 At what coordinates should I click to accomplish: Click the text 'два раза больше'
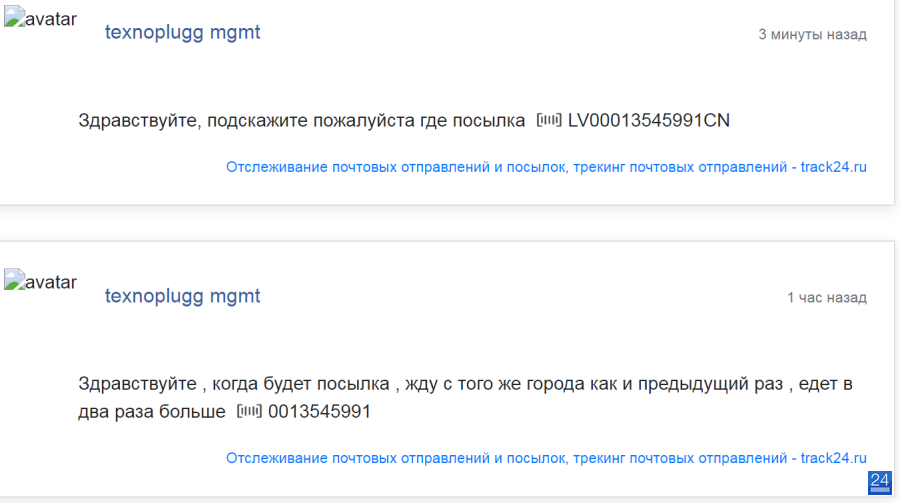(152, 412)
